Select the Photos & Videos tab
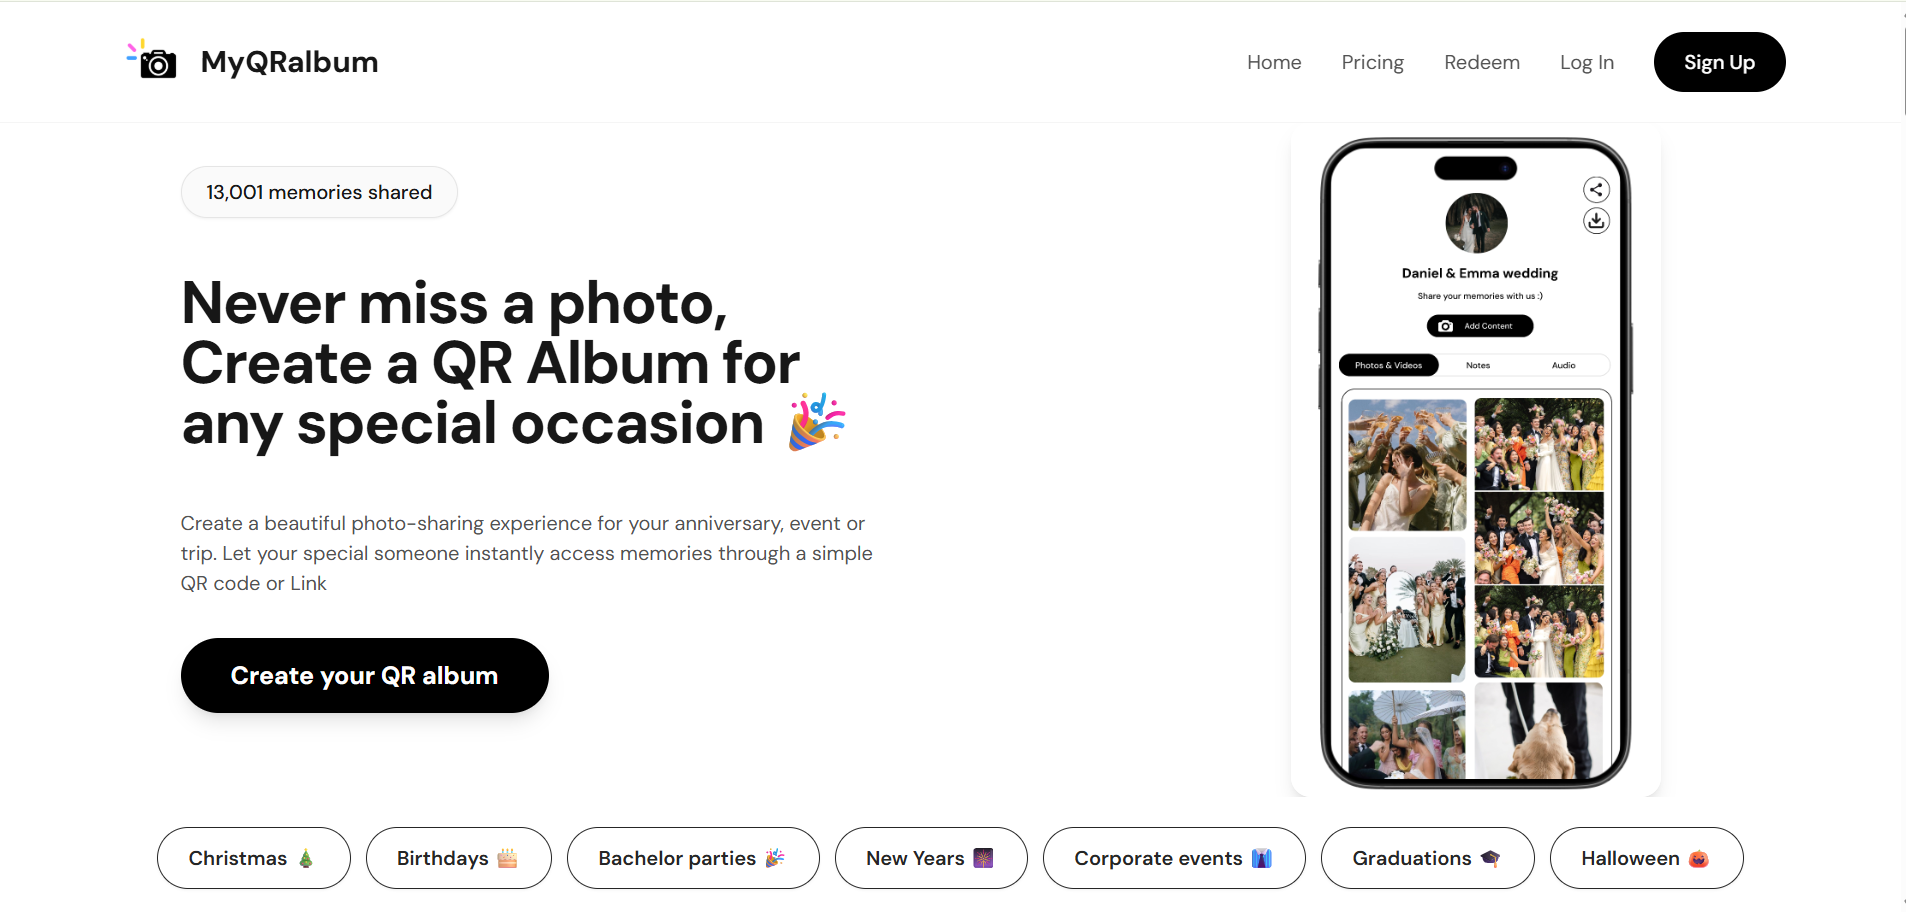Viewport: 1906px width, 912px height. pyautogui.click(x=1388, y=365)
